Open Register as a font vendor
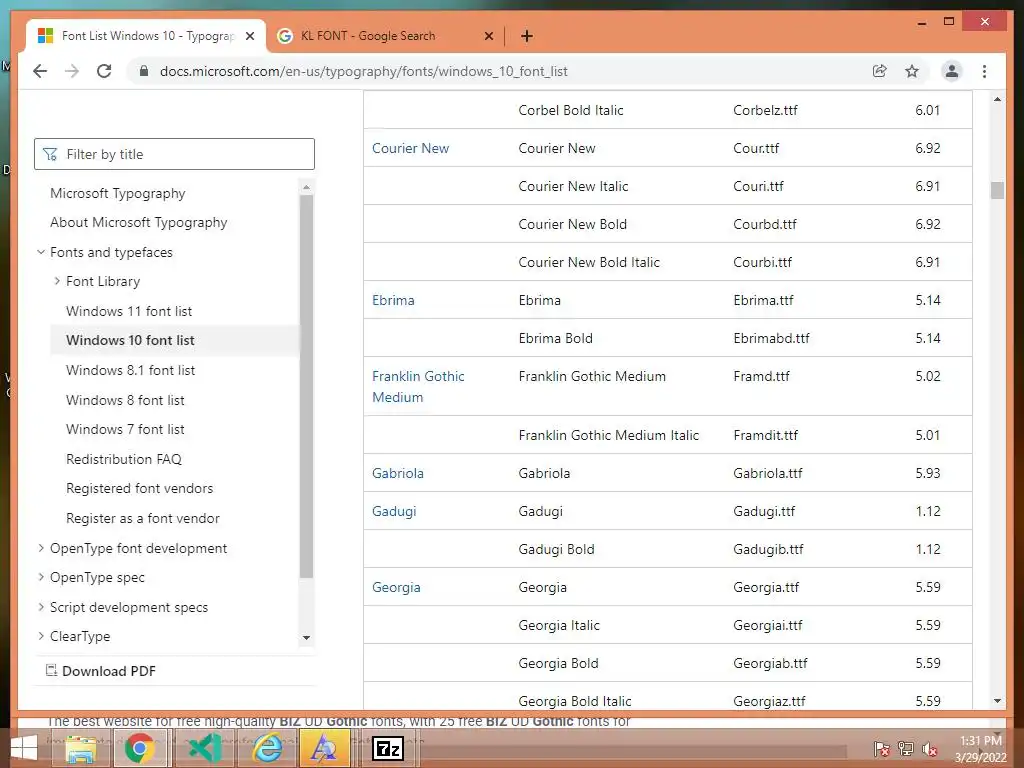Image resolution: width=1024 pixels, height=768 pixels. point(142,519)
